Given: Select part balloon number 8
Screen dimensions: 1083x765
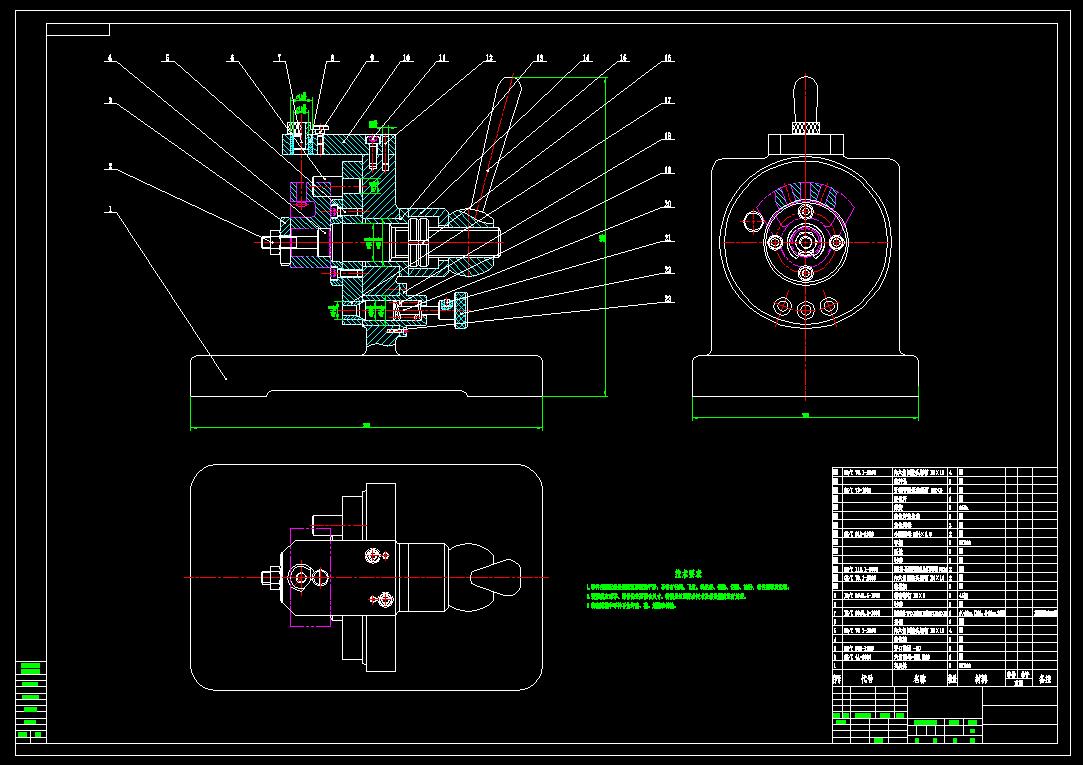Looking at the screenshot, I should (332, 58).
